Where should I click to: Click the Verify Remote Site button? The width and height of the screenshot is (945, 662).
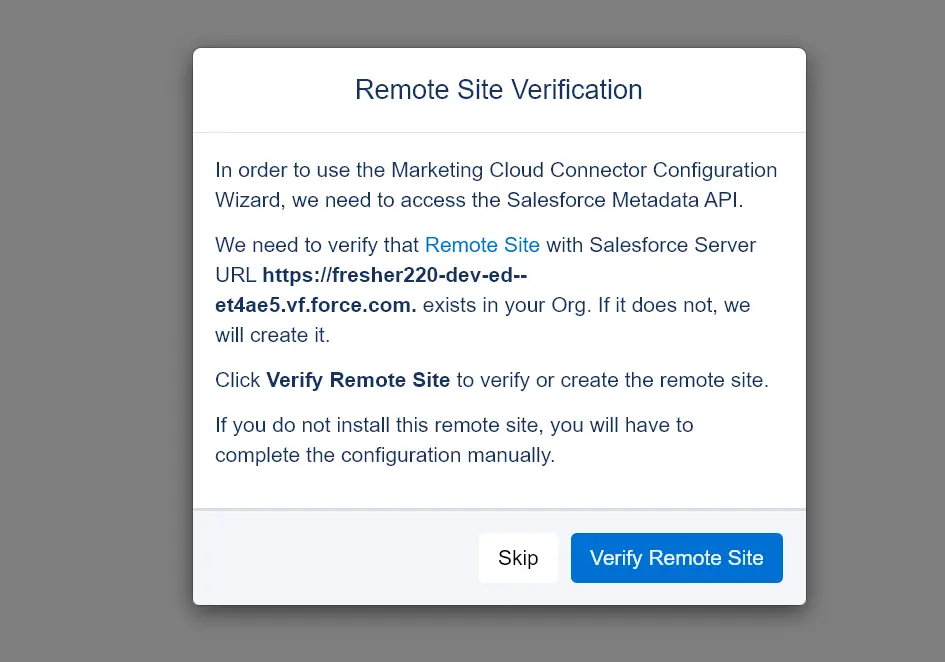pos(676,558)
